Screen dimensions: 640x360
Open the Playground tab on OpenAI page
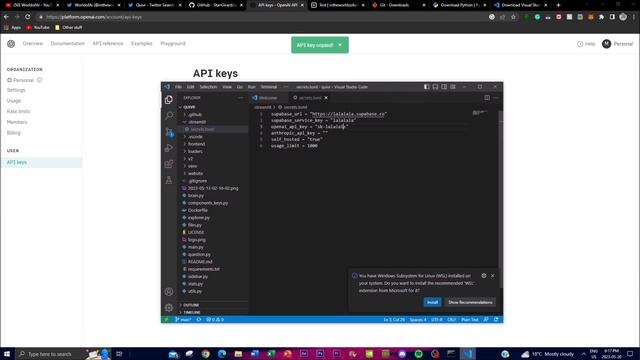click(173, 44)
